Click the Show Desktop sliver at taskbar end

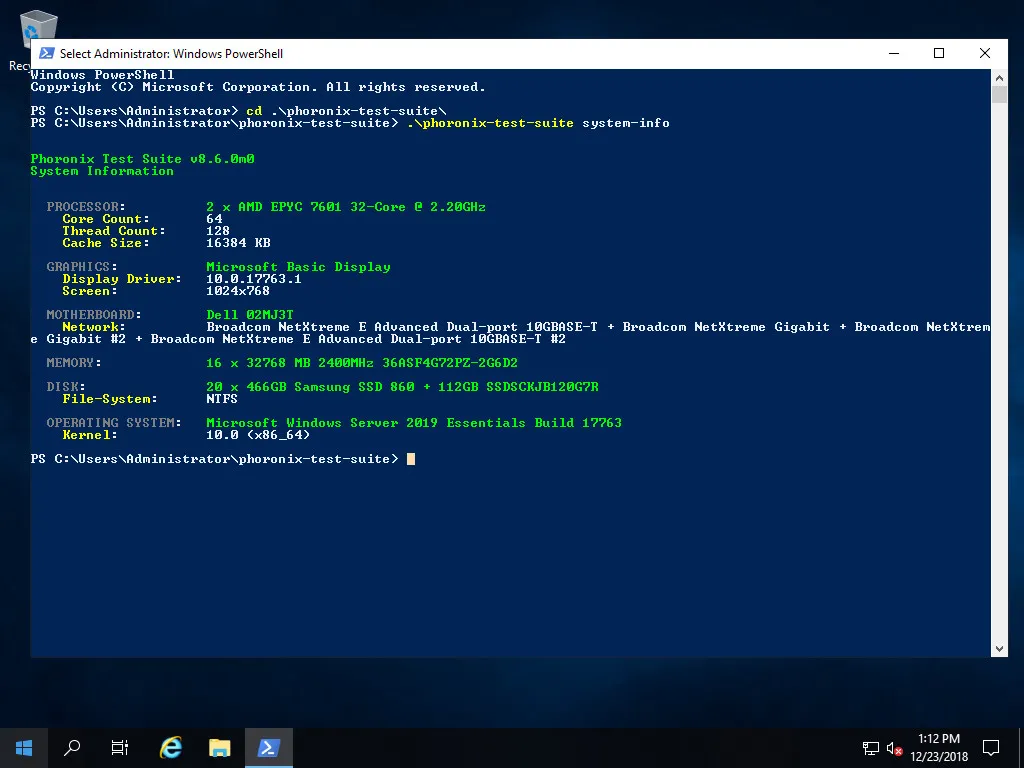[1021, 748]
